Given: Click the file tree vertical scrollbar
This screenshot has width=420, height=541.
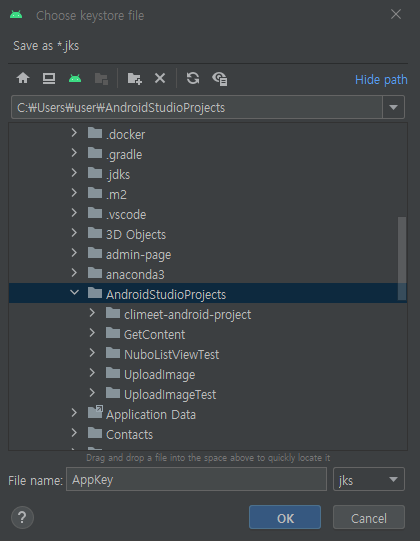Looking at the screenshot, I should [402, 258].
